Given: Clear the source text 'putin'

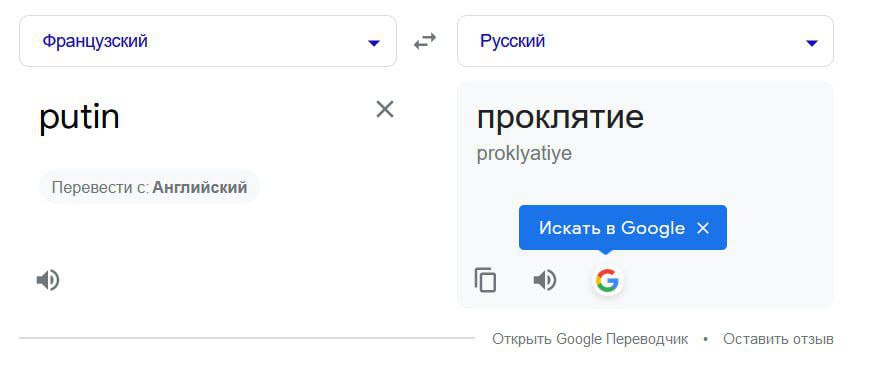Looking at the screenshot, I should 384,109.
